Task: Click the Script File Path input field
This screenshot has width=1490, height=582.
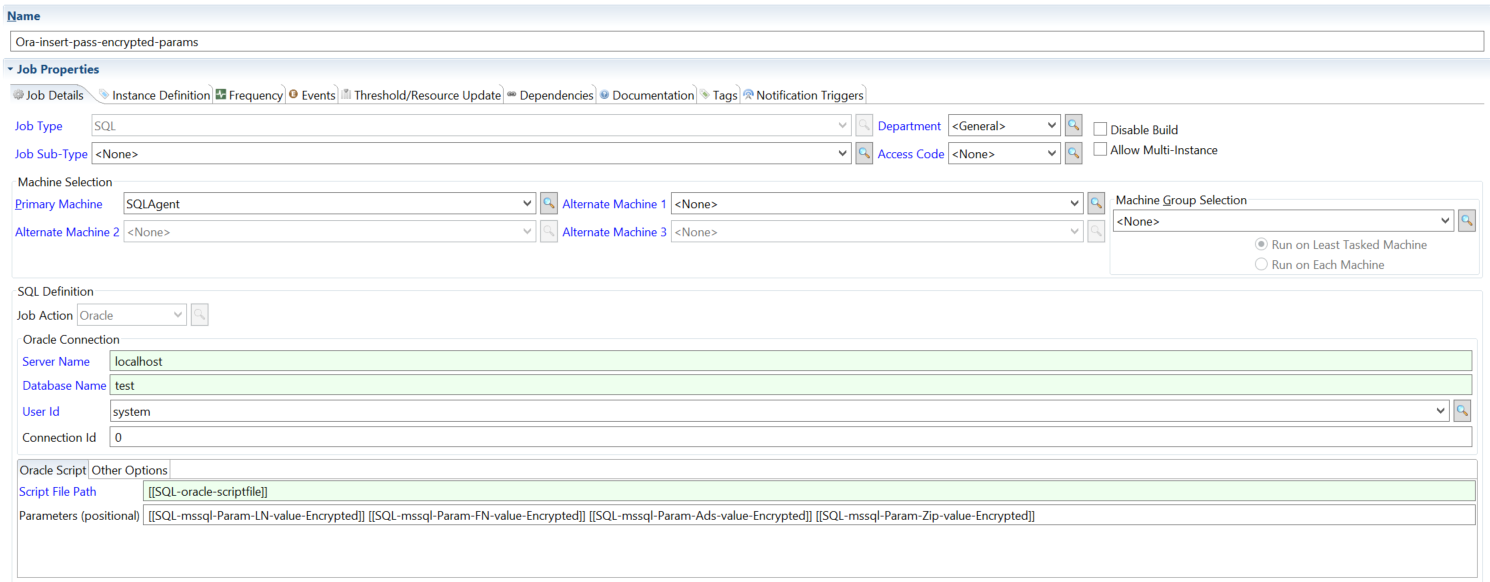Action: point(810,491)
